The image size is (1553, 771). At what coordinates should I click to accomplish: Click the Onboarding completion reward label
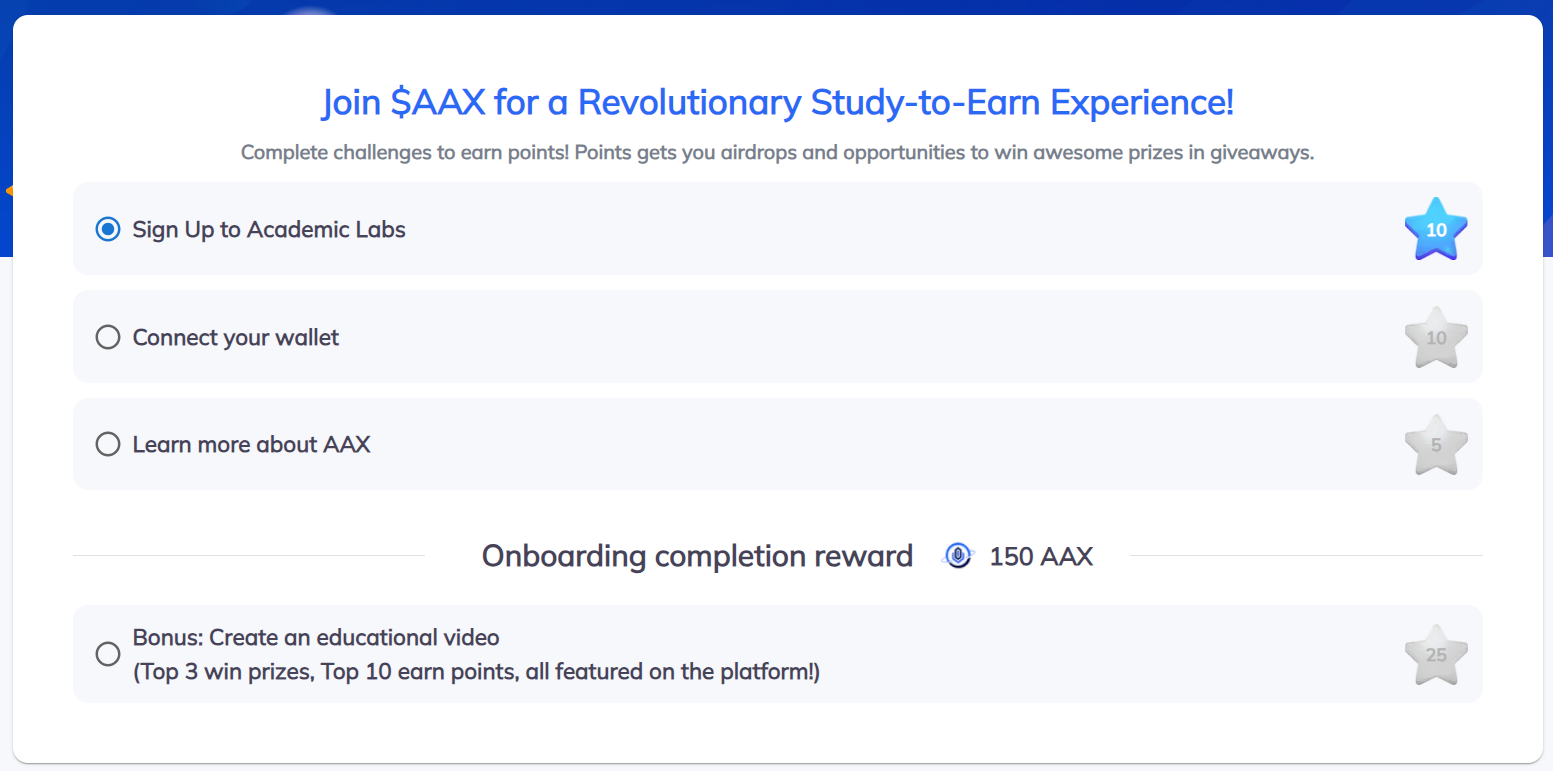(697, 556)
